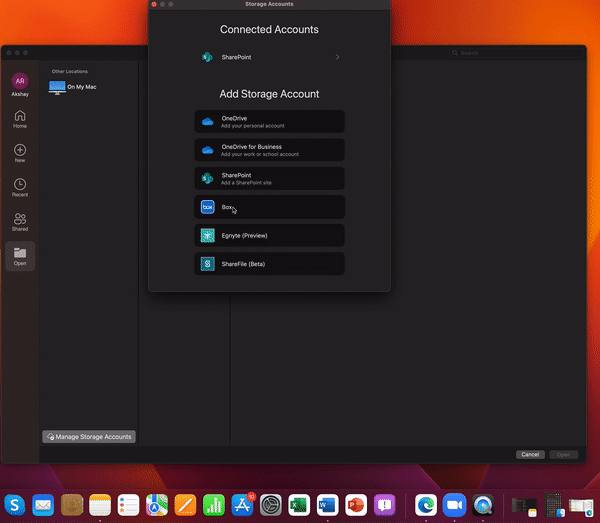The width and height of the screenshot is (600, 523).
Task: Add a SharePoint site
Action: [269, 178]
